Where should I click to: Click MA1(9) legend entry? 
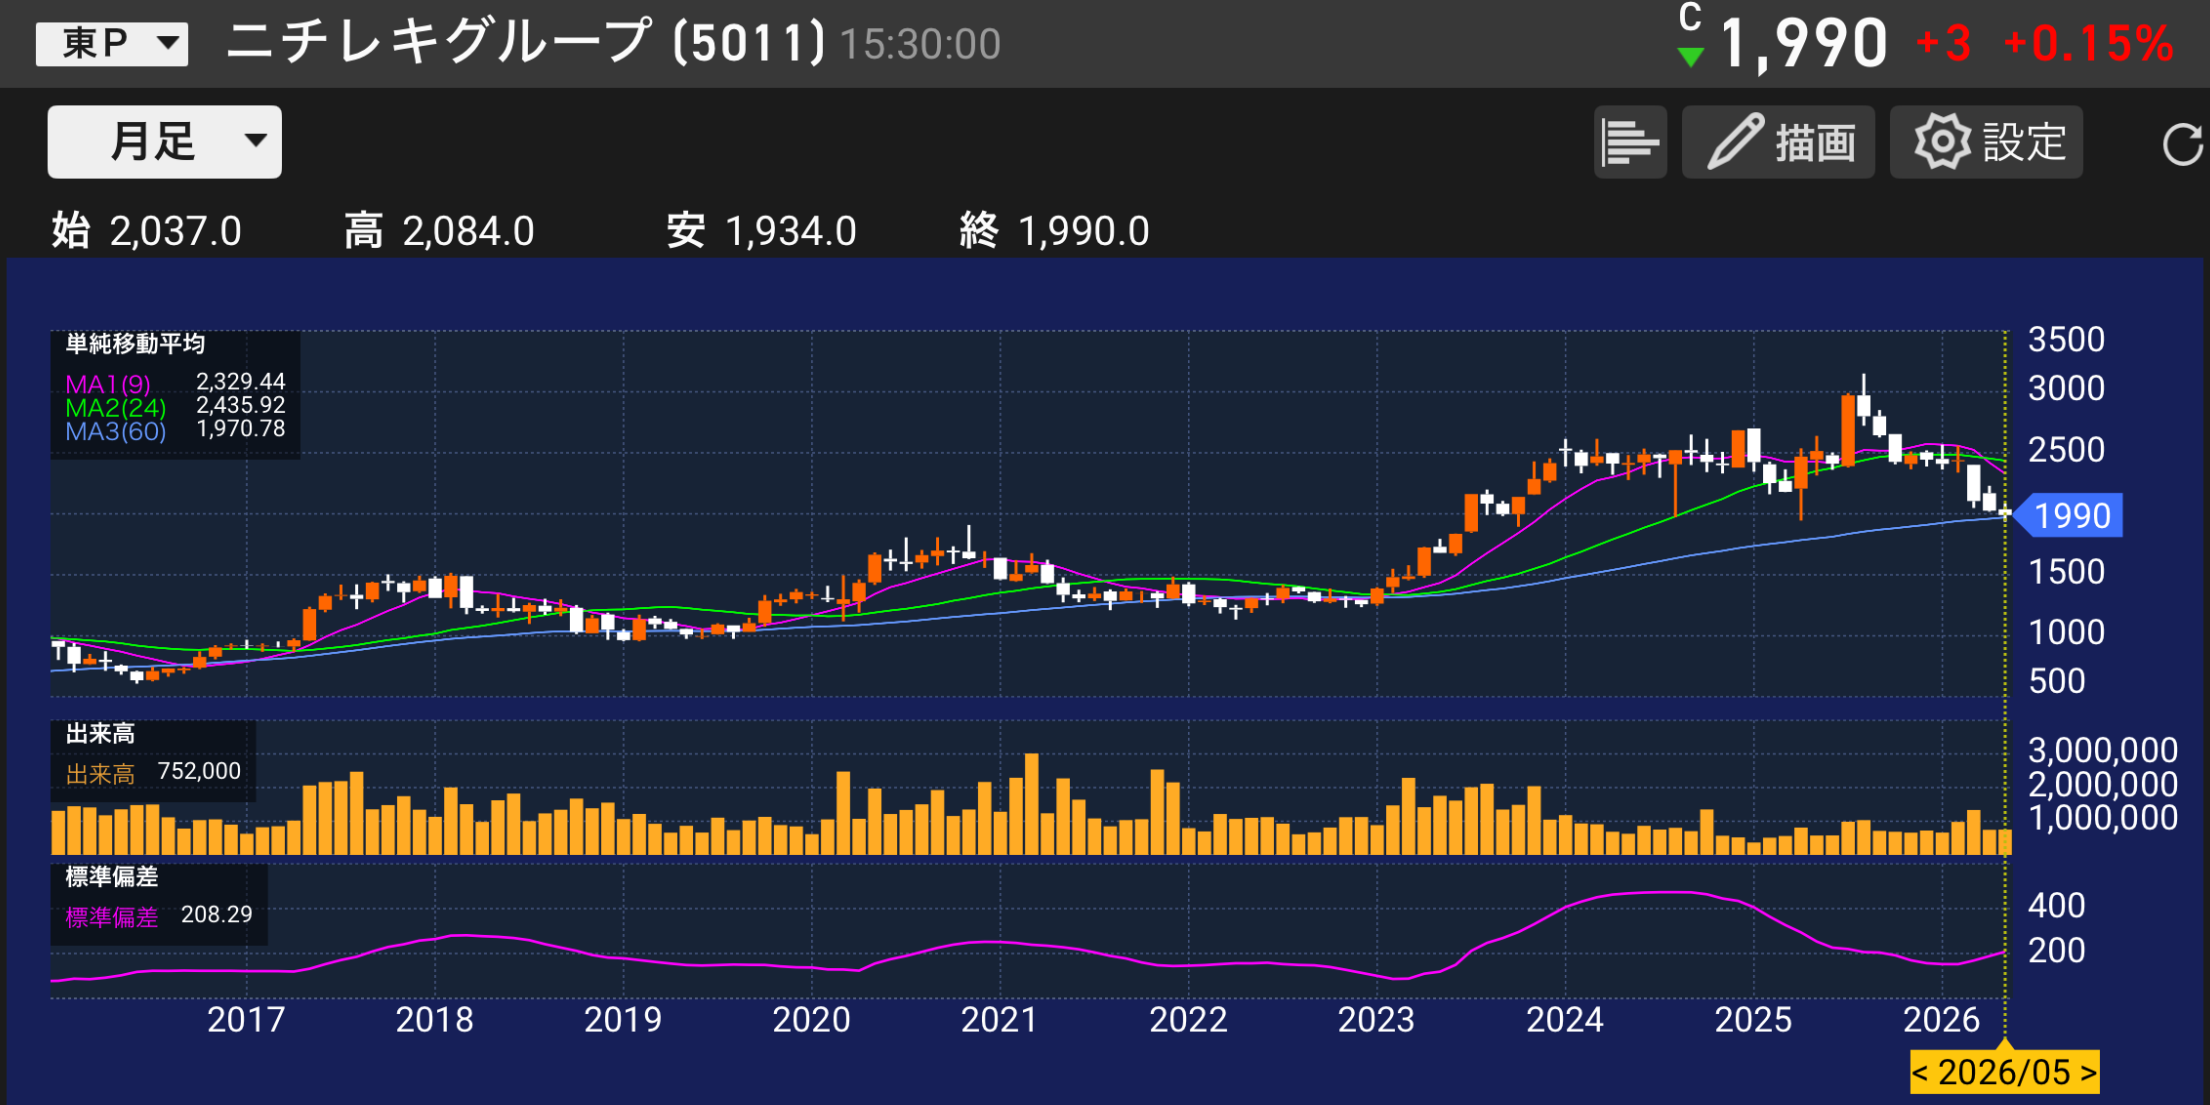108,384
